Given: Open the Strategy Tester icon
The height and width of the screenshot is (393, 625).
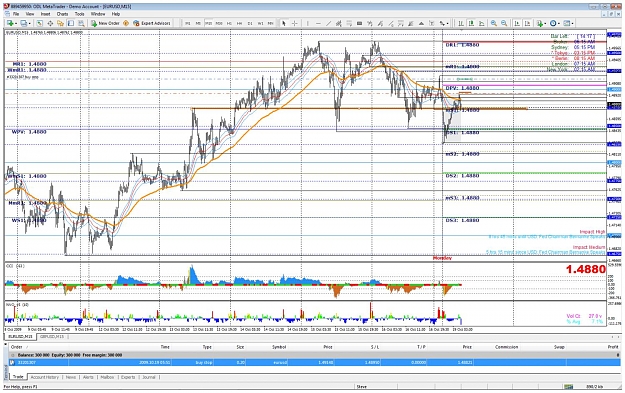Looking at the screenshot, I should tap(81, 23).
